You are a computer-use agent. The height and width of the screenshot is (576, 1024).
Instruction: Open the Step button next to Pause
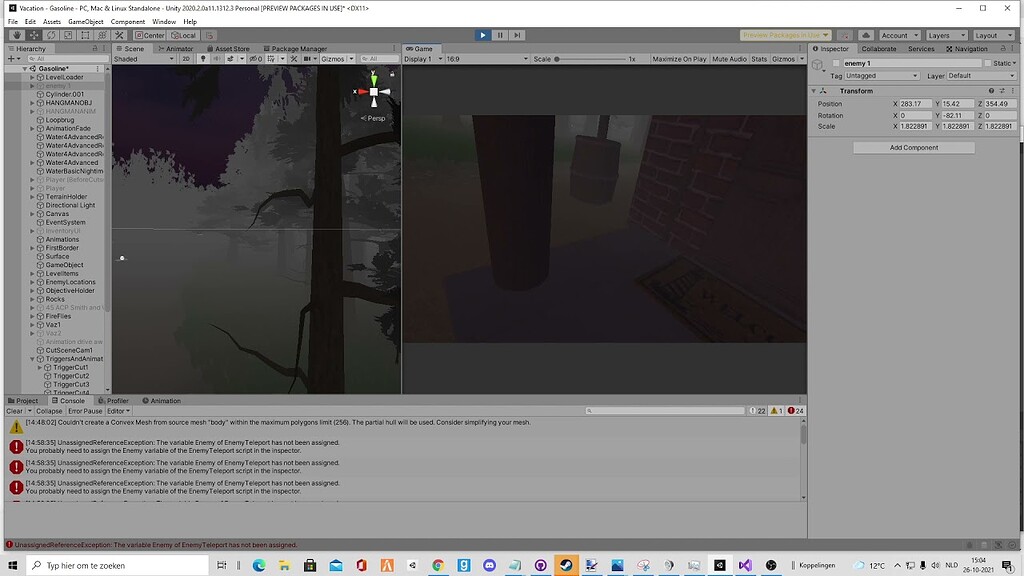[517, 35]
